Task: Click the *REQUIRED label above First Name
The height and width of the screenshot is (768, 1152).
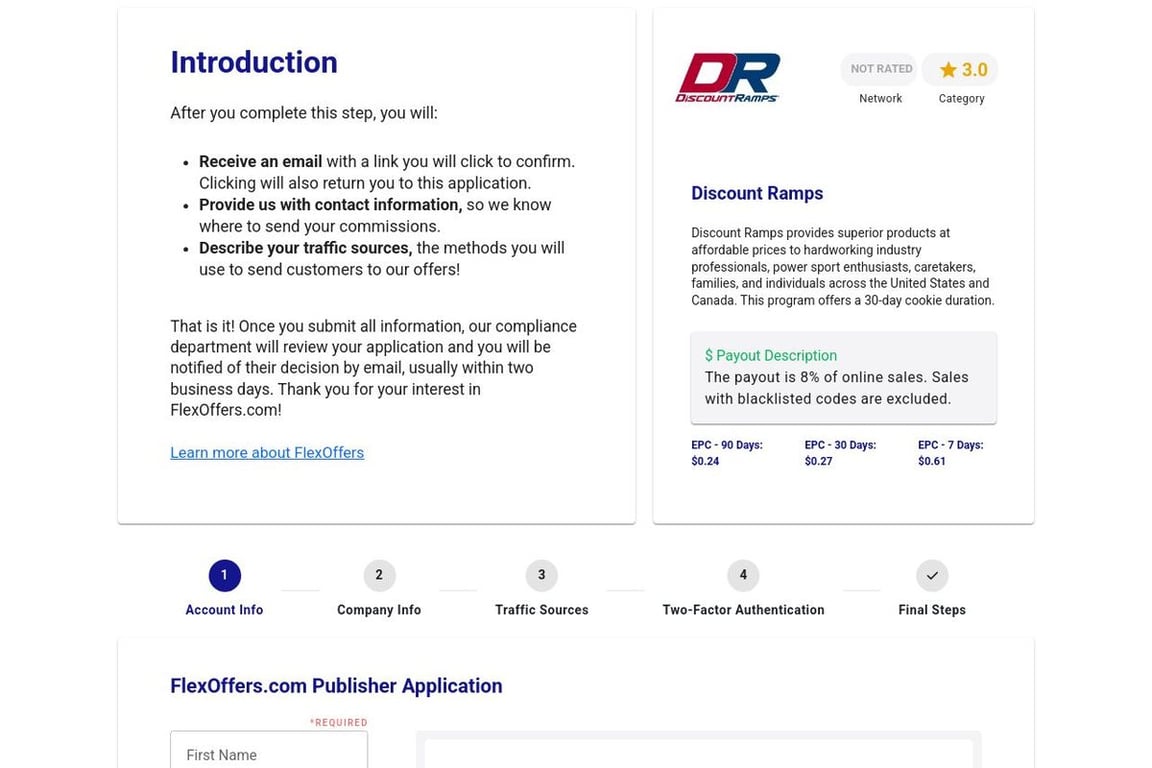Action: 338,722
